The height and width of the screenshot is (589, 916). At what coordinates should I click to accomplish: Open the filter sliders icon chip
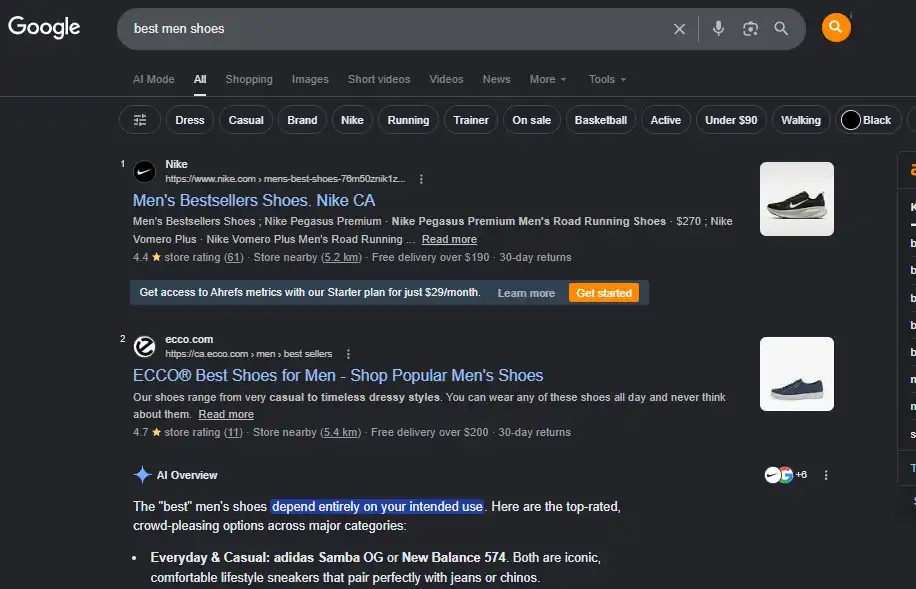pyautogui.click(x=140, y=120)
